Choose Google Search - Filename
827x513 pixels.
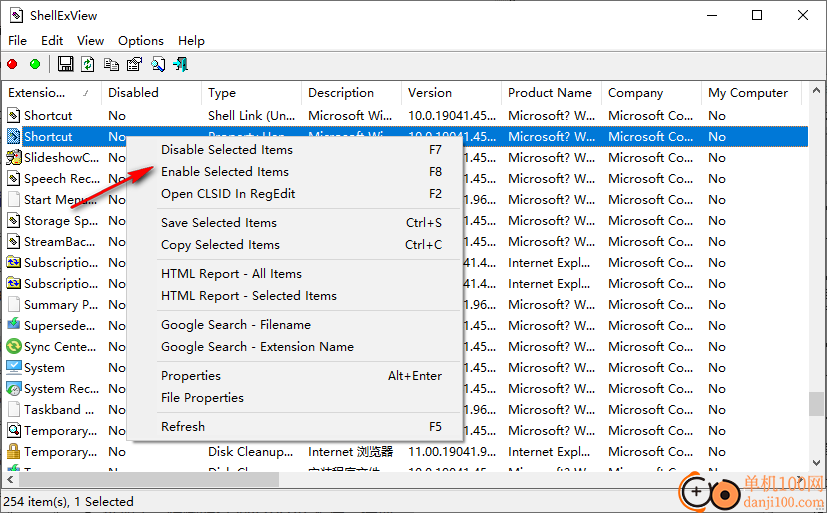click(295, 325)
